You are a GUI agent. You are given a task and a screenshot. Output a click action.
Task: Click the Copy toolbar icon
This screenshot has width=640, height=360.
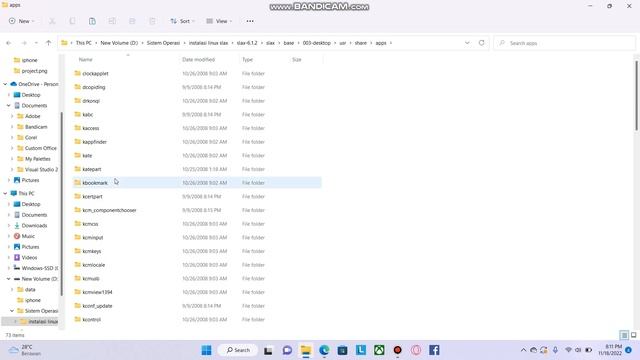(72, 21)
